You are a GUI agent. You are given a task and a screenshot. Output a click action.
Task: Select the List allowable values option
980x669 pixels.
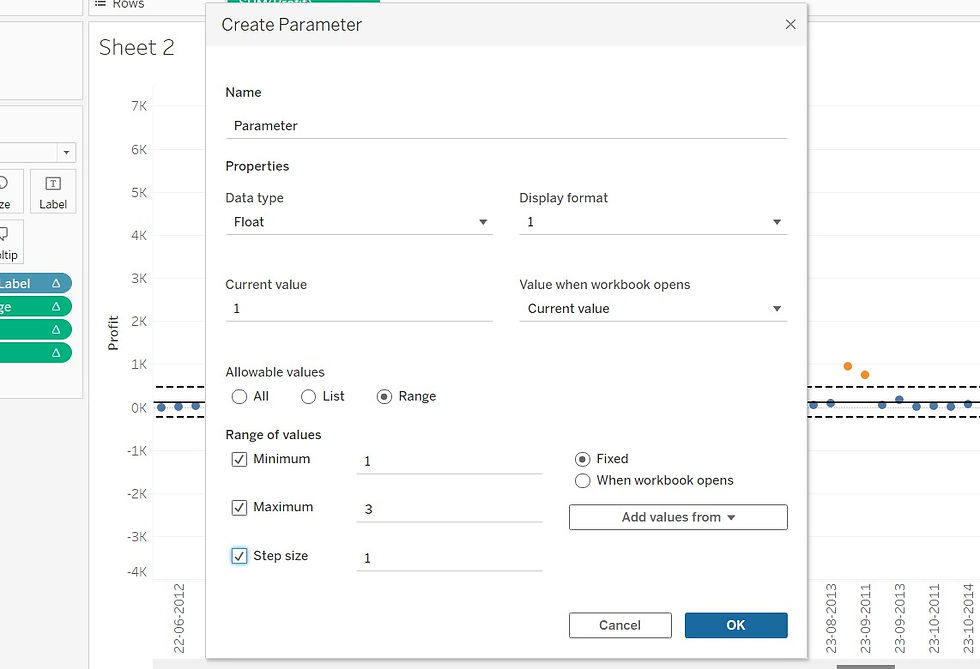pyautogui.click(x=308, y=396)
